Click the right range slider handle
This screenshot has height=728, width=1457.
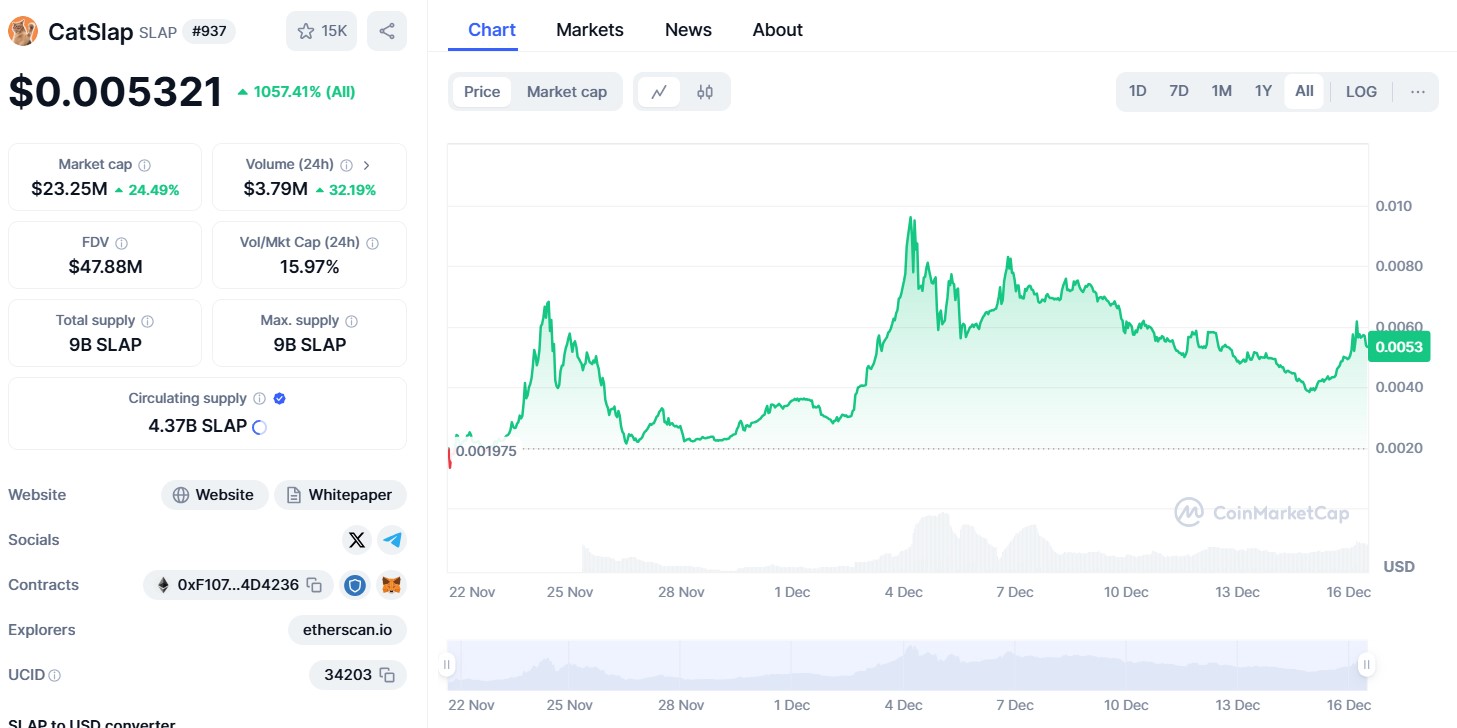point(1366,664)
